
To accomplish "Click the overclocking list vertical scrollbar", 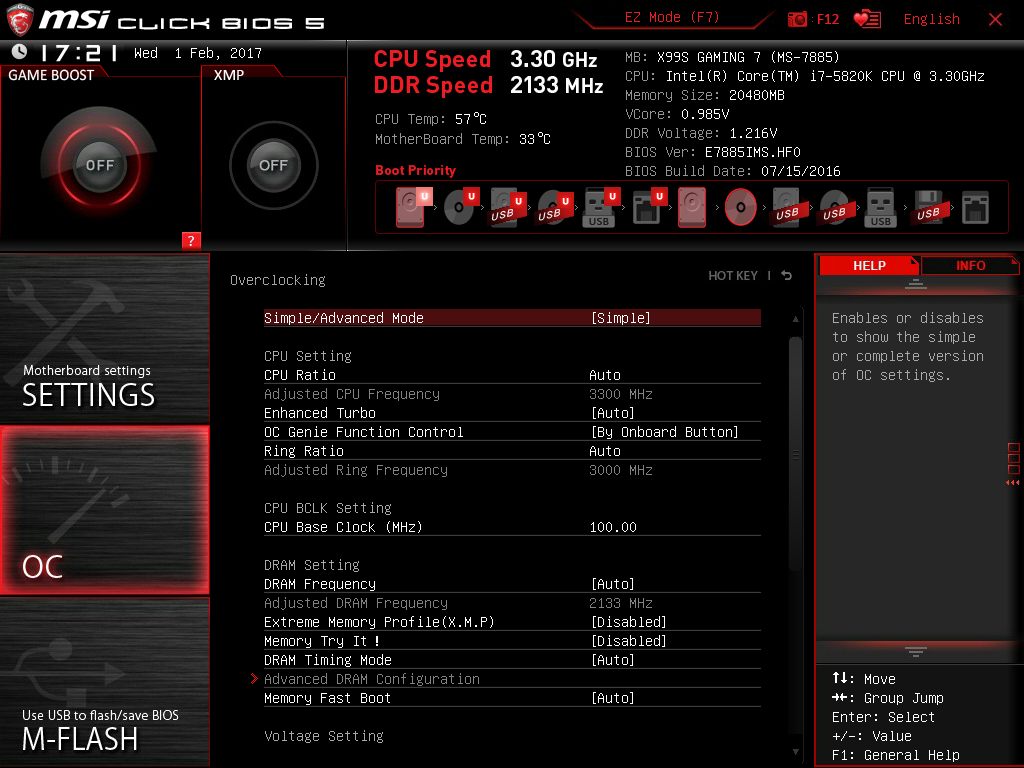I will pyautogui.click(x=796, y=450).
